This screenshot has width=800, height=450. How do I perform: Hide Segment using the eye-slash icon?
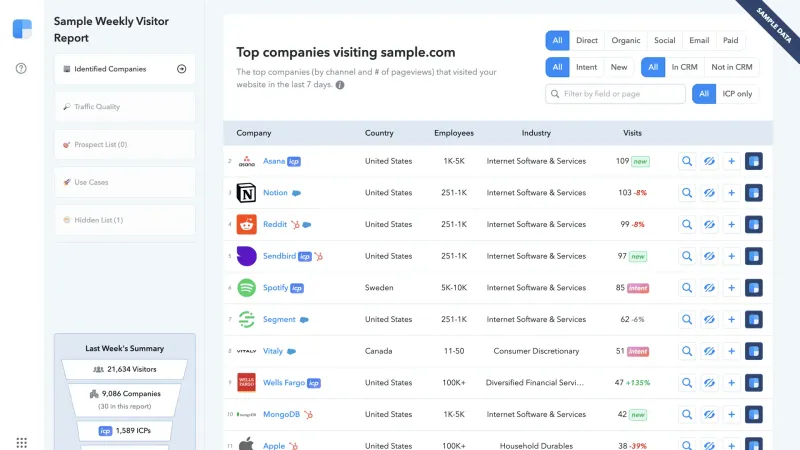(709, 319)
